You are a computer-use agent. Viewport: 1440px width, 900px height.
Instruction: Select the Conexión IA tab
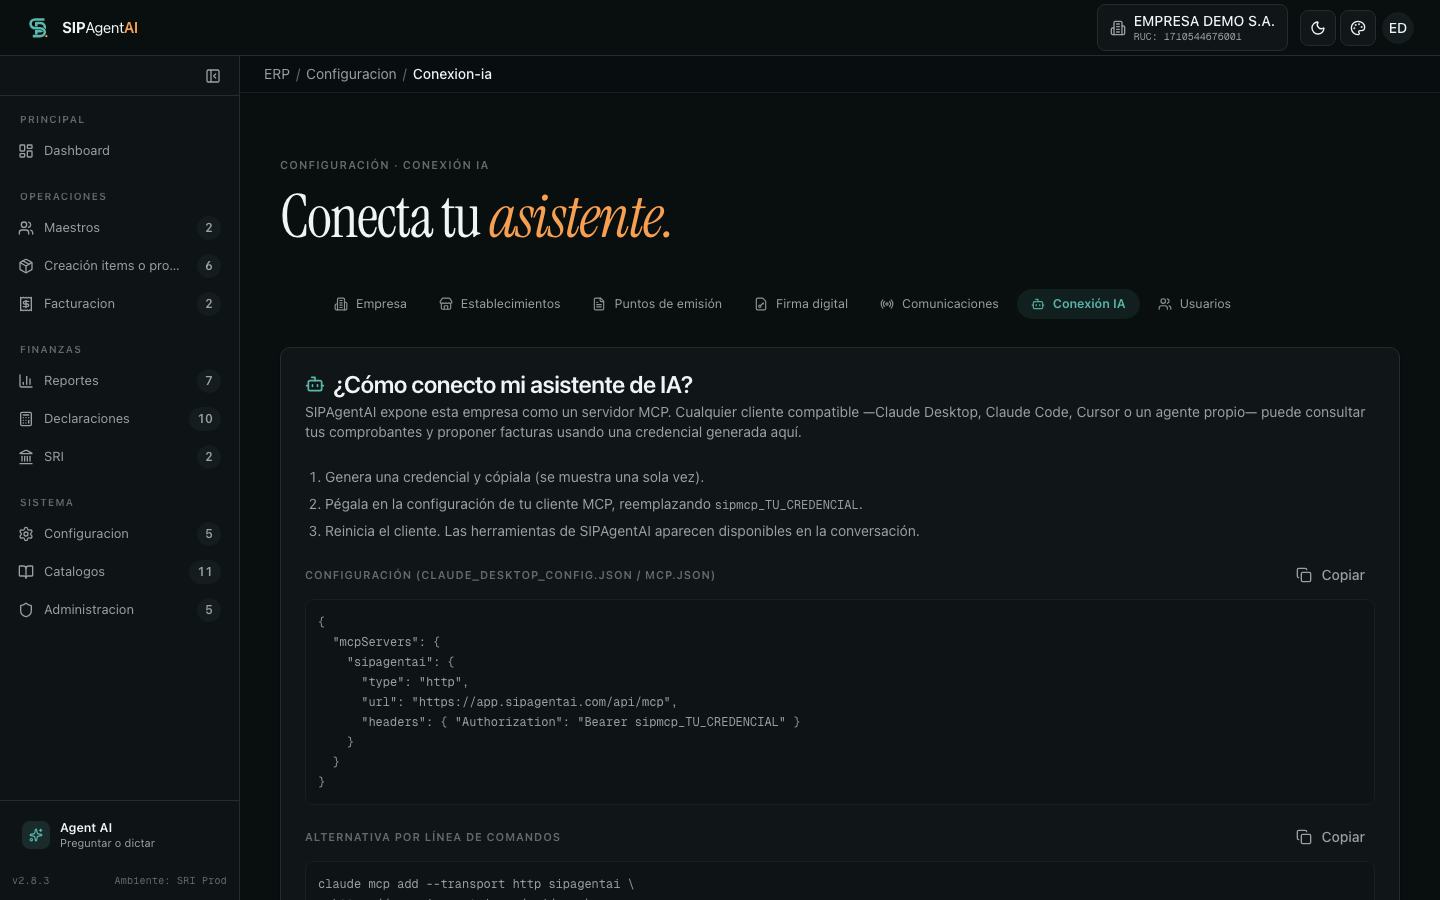(1078, 304)
